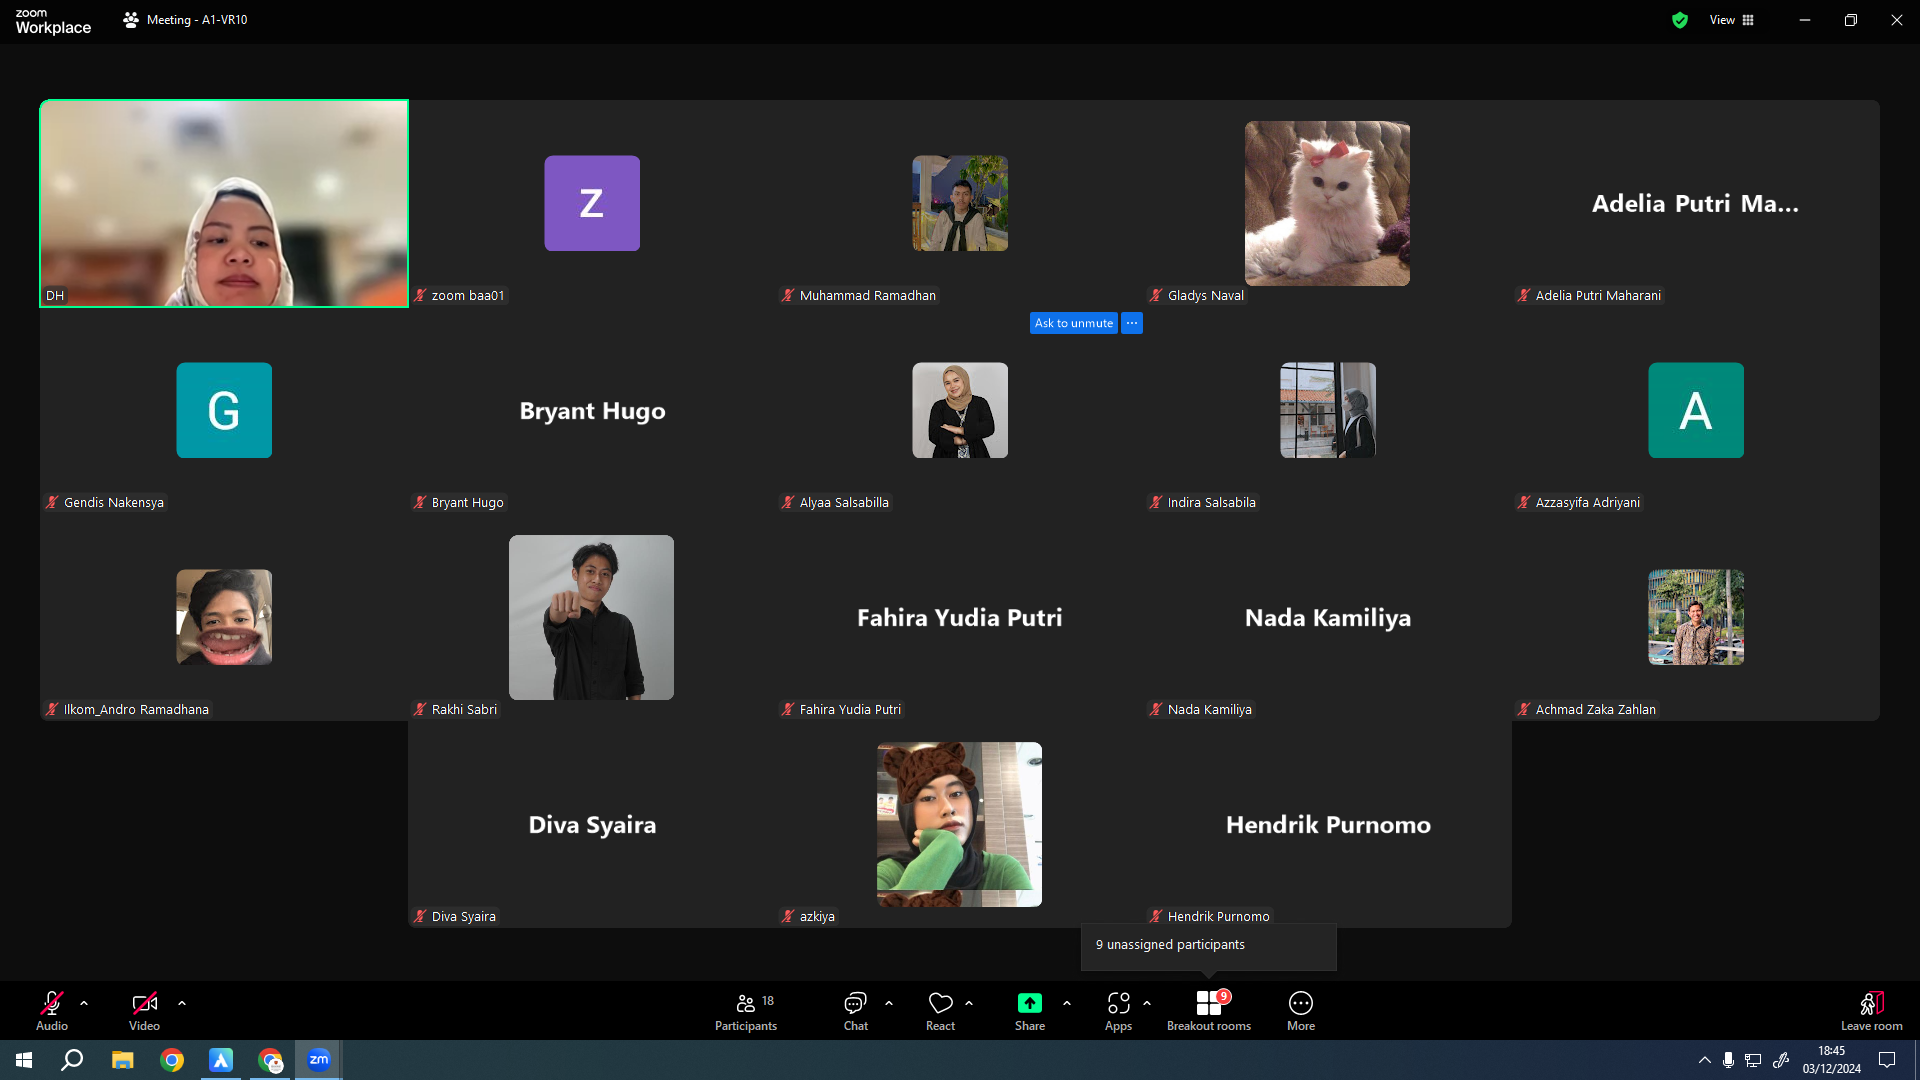Viewport: 1920px width, 1080px height.
Task: Open the three-dot menu beside Ask to unmute
Action: pos(1132,323)
